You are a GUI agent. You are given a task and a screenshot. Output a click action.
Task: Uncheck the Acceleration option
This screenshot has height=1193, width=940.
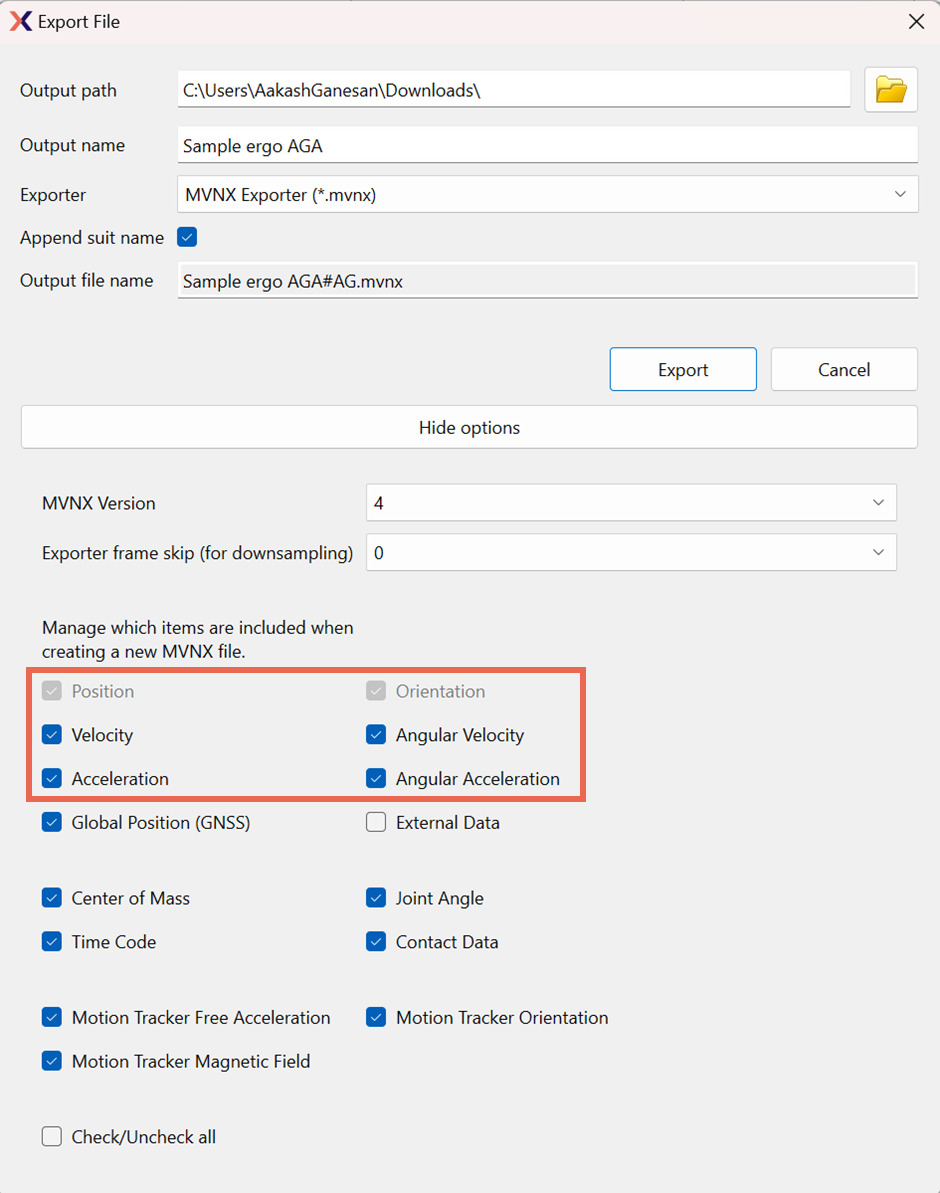click(51, 778)
